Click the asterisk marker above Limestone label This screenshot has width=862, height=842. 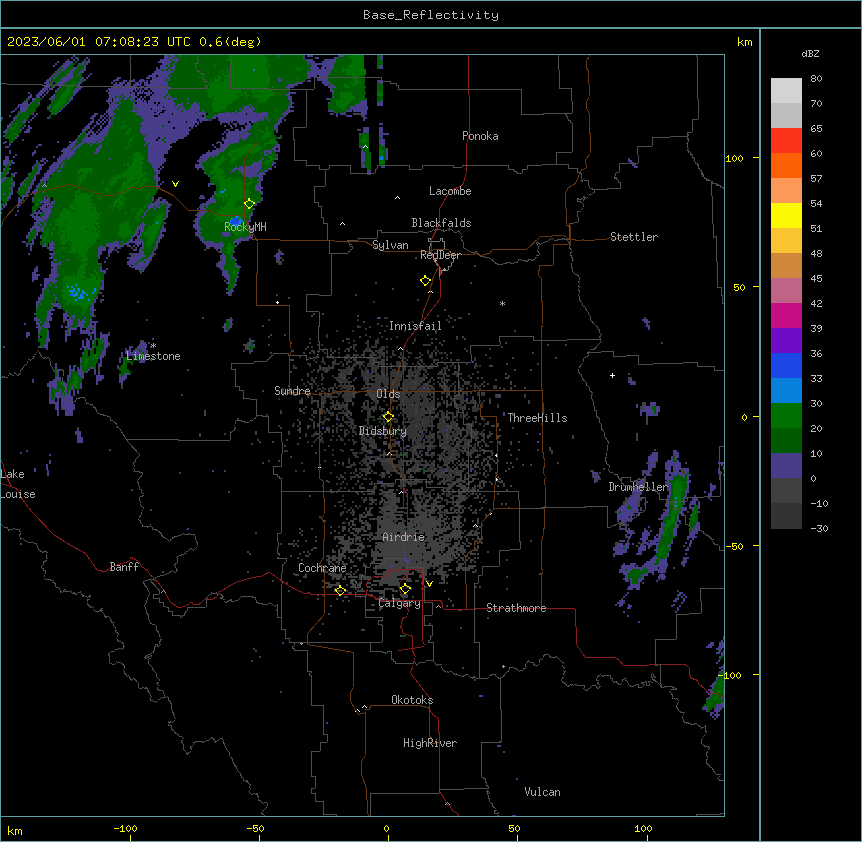(x=153, y=346)
